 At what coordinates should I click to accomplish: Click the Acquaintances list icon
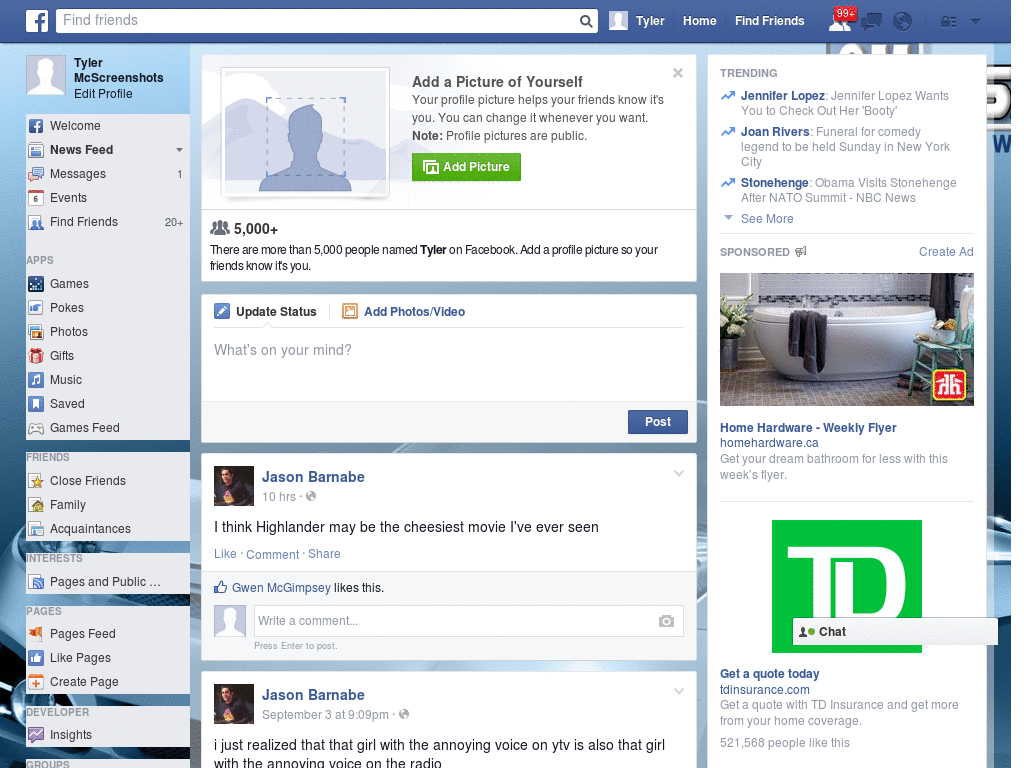36,529
